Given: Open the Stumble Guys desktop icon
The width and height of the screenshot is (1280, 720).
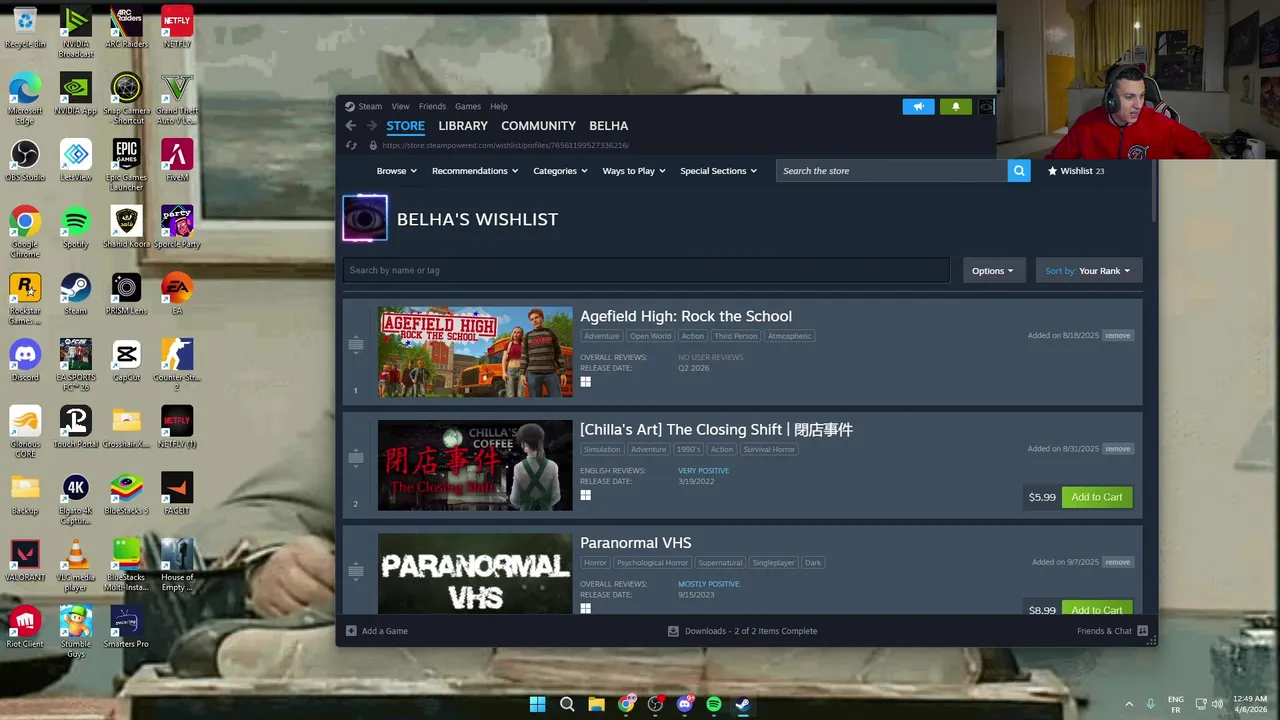Looking at the screenshot, I should coord(75,631).
